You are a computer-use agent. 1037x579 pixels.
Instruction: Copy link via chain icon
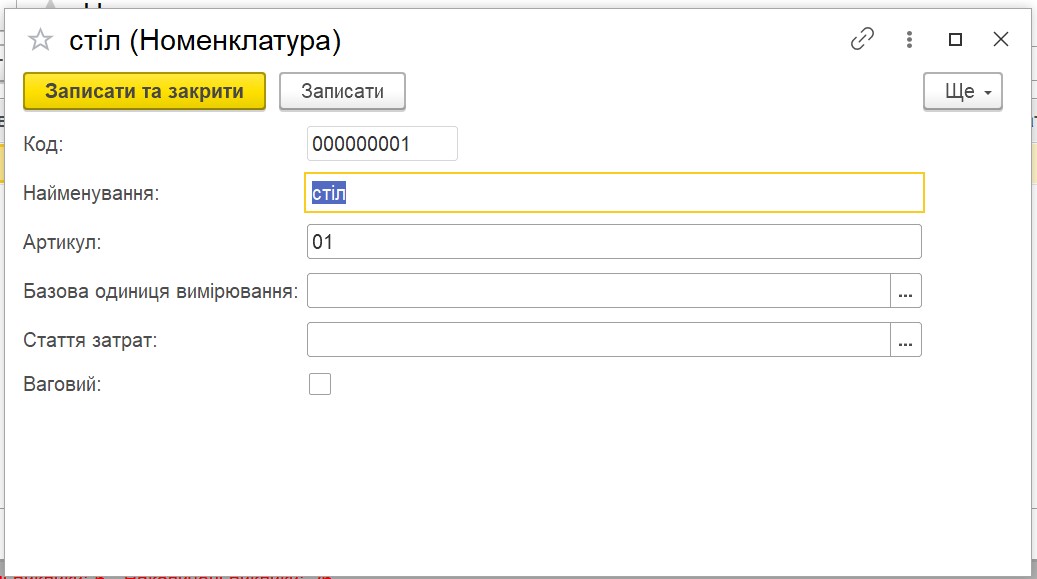tap(862, 40)
